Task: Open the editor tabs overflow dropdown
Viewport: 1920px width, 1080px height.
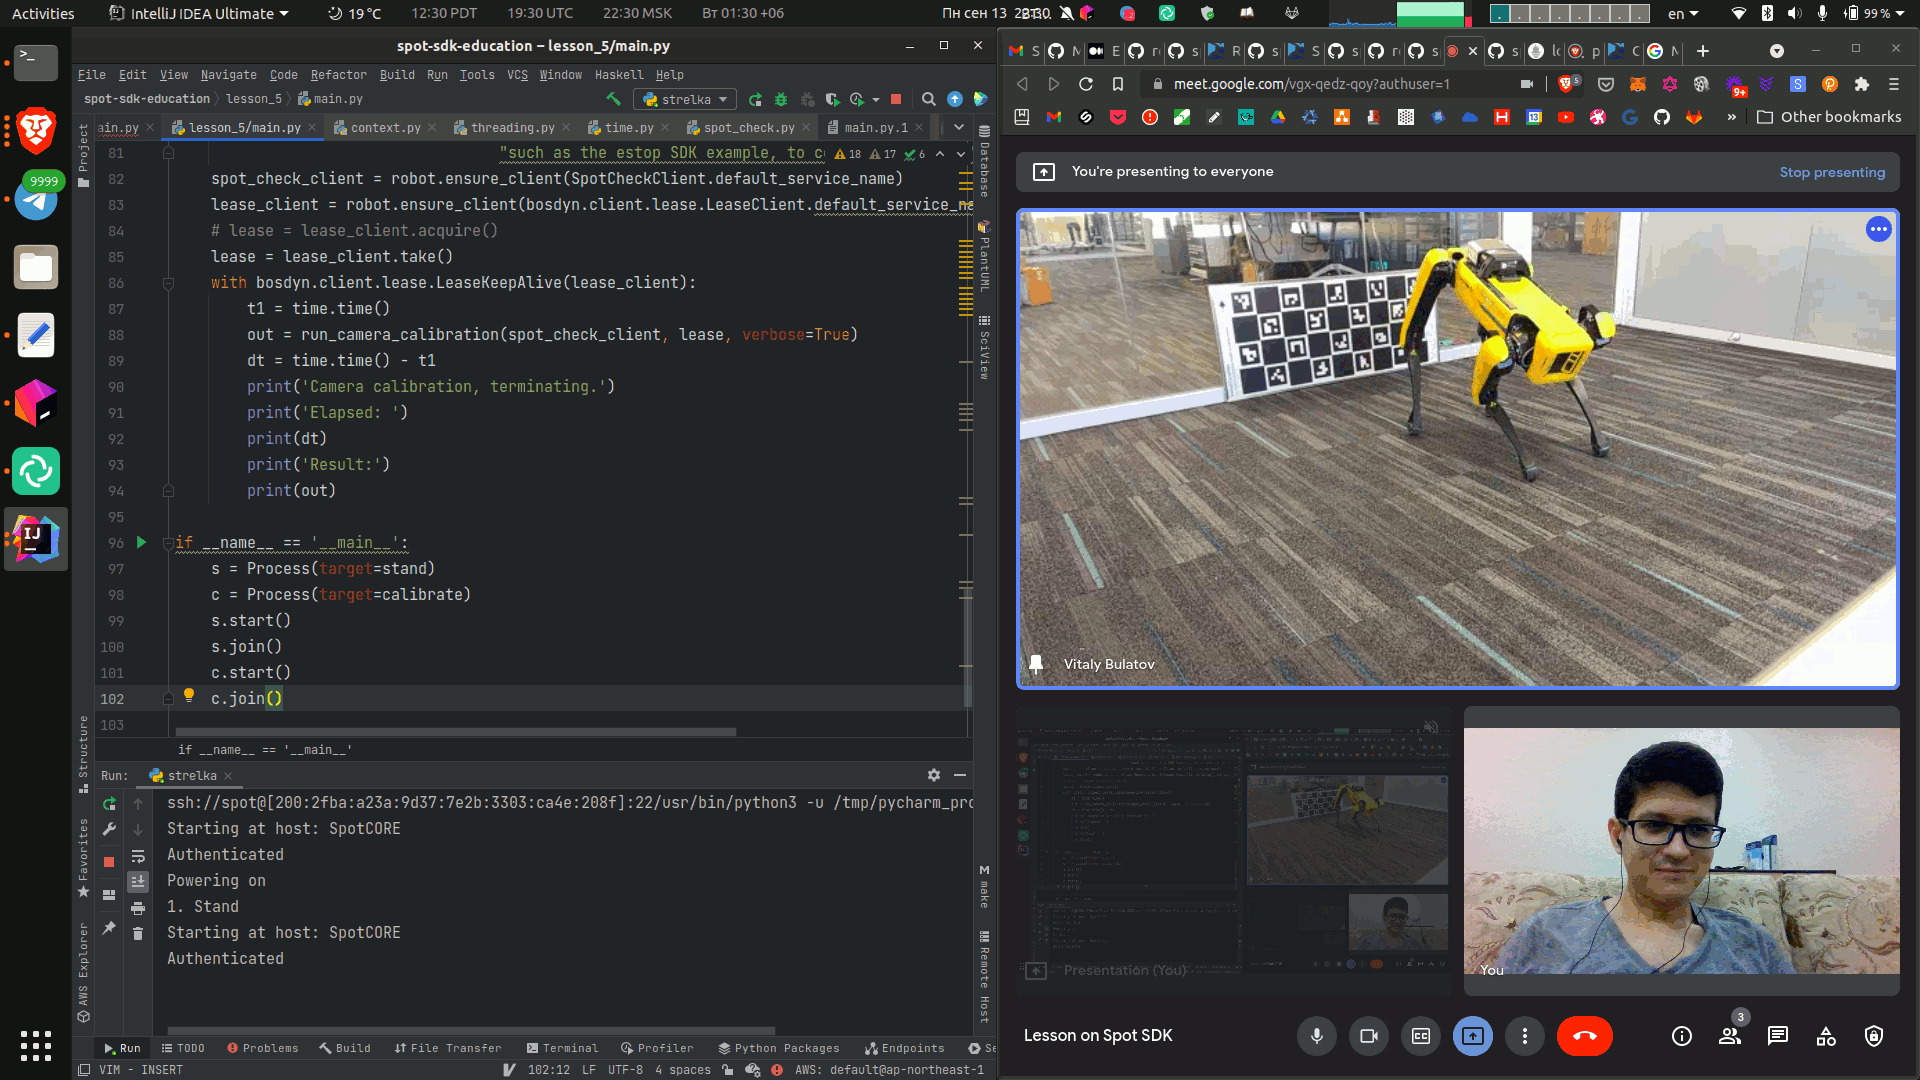Action: pyautogui.click(x=958, y=127)
